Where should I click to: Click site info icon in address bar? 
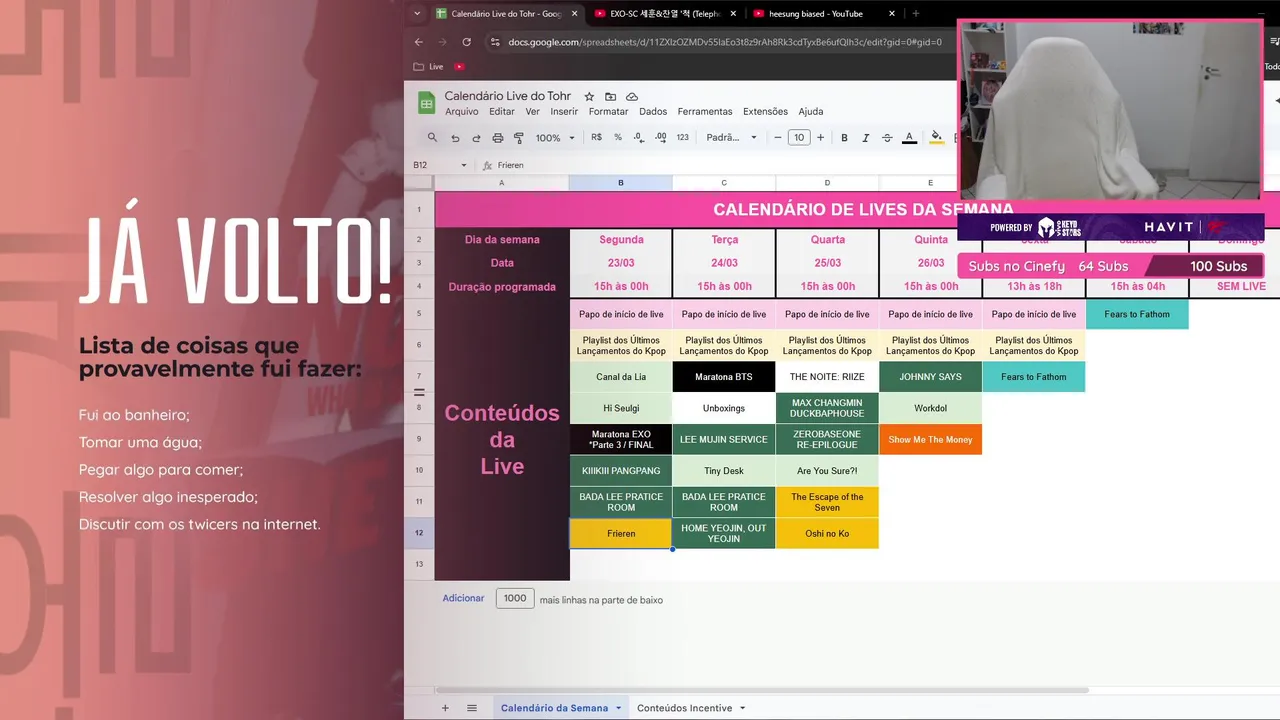pyautogui.click(x=494, y=42)
